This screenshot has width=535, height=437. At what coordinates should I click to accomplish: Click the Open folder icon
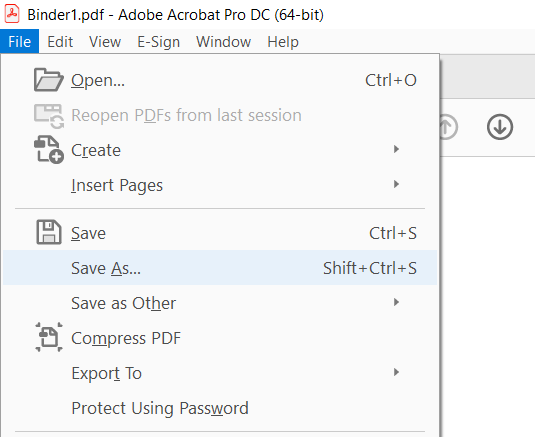48,80
